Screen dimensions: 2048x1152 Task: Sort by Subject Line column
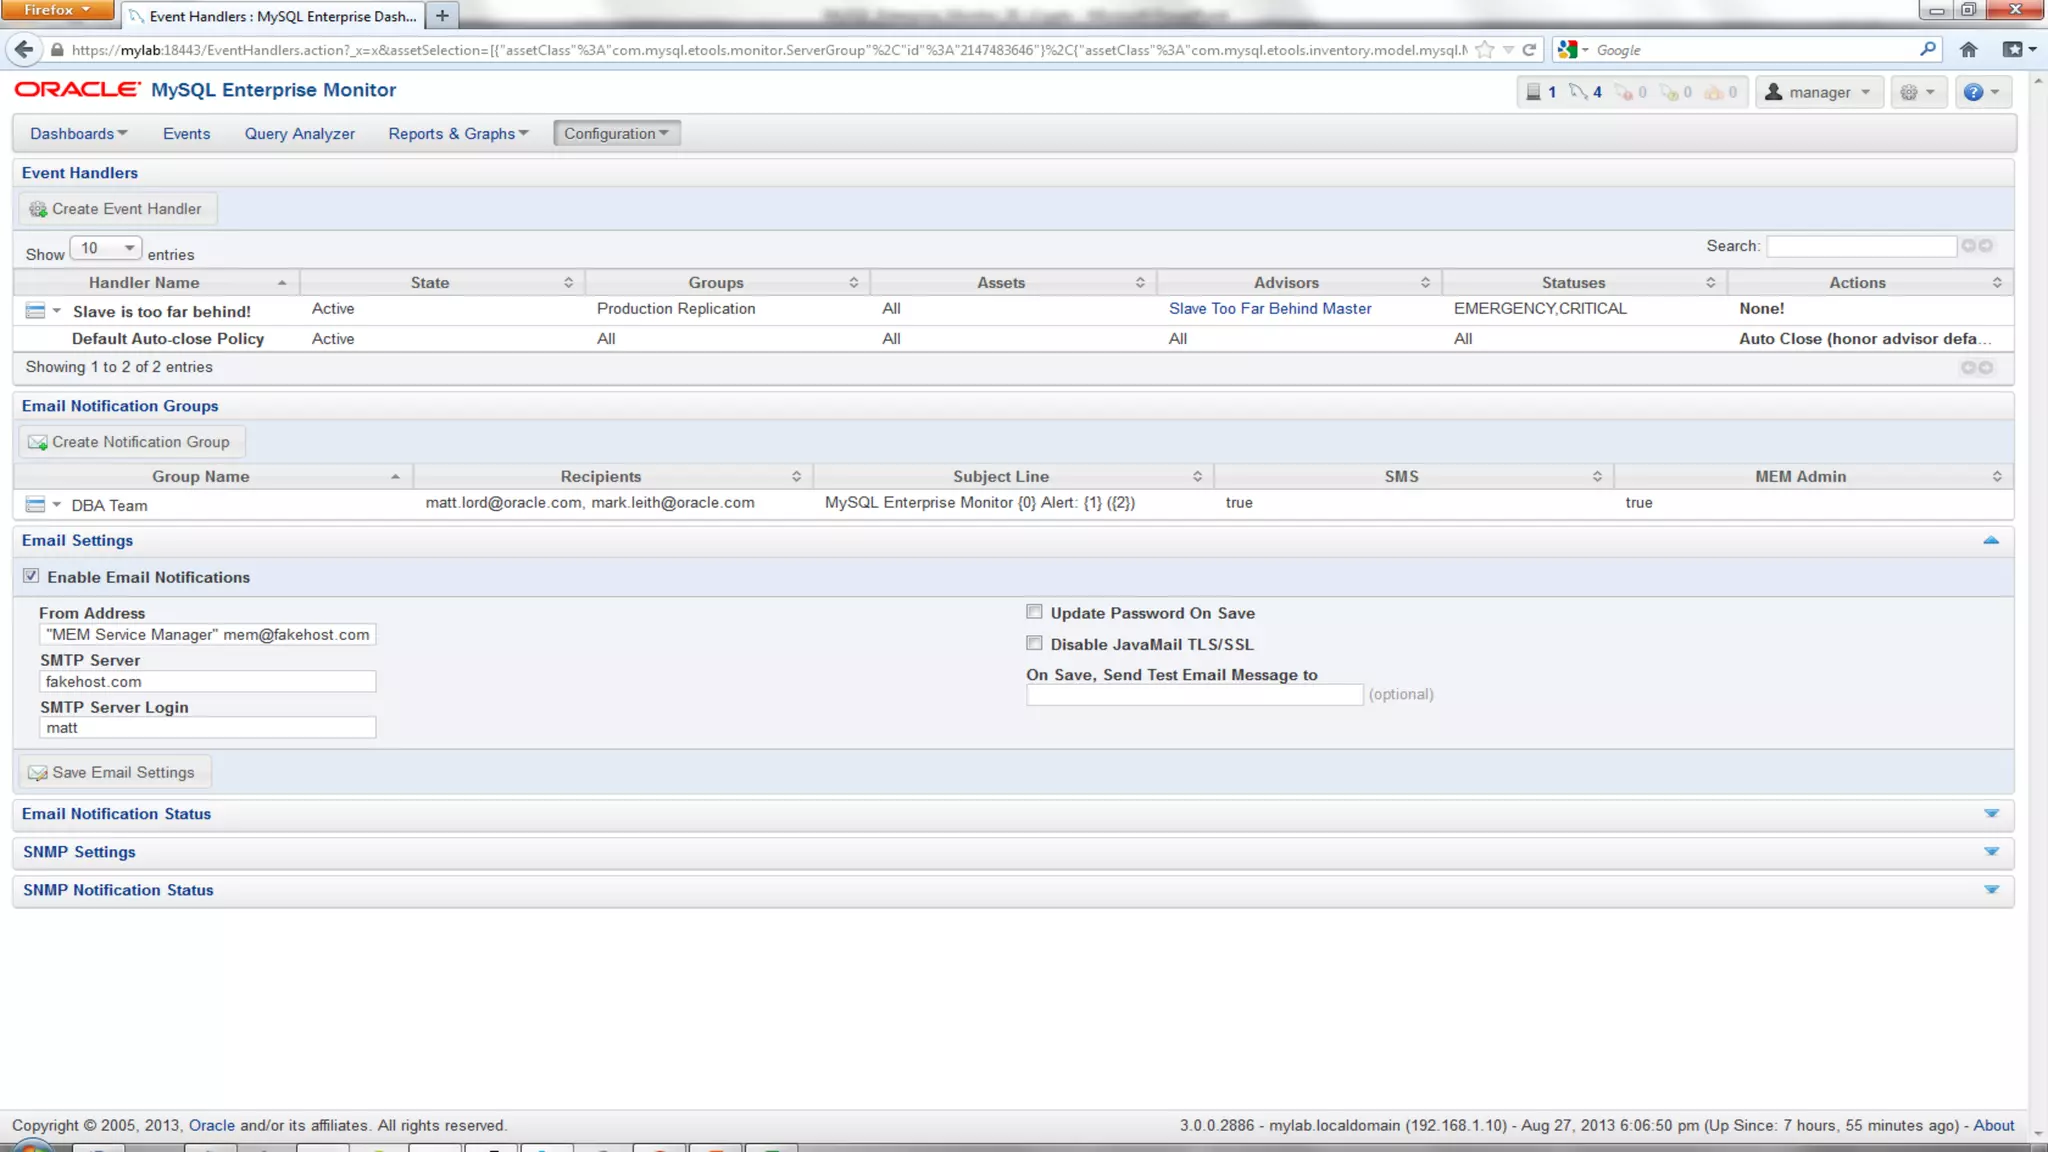coord(1013,477)
